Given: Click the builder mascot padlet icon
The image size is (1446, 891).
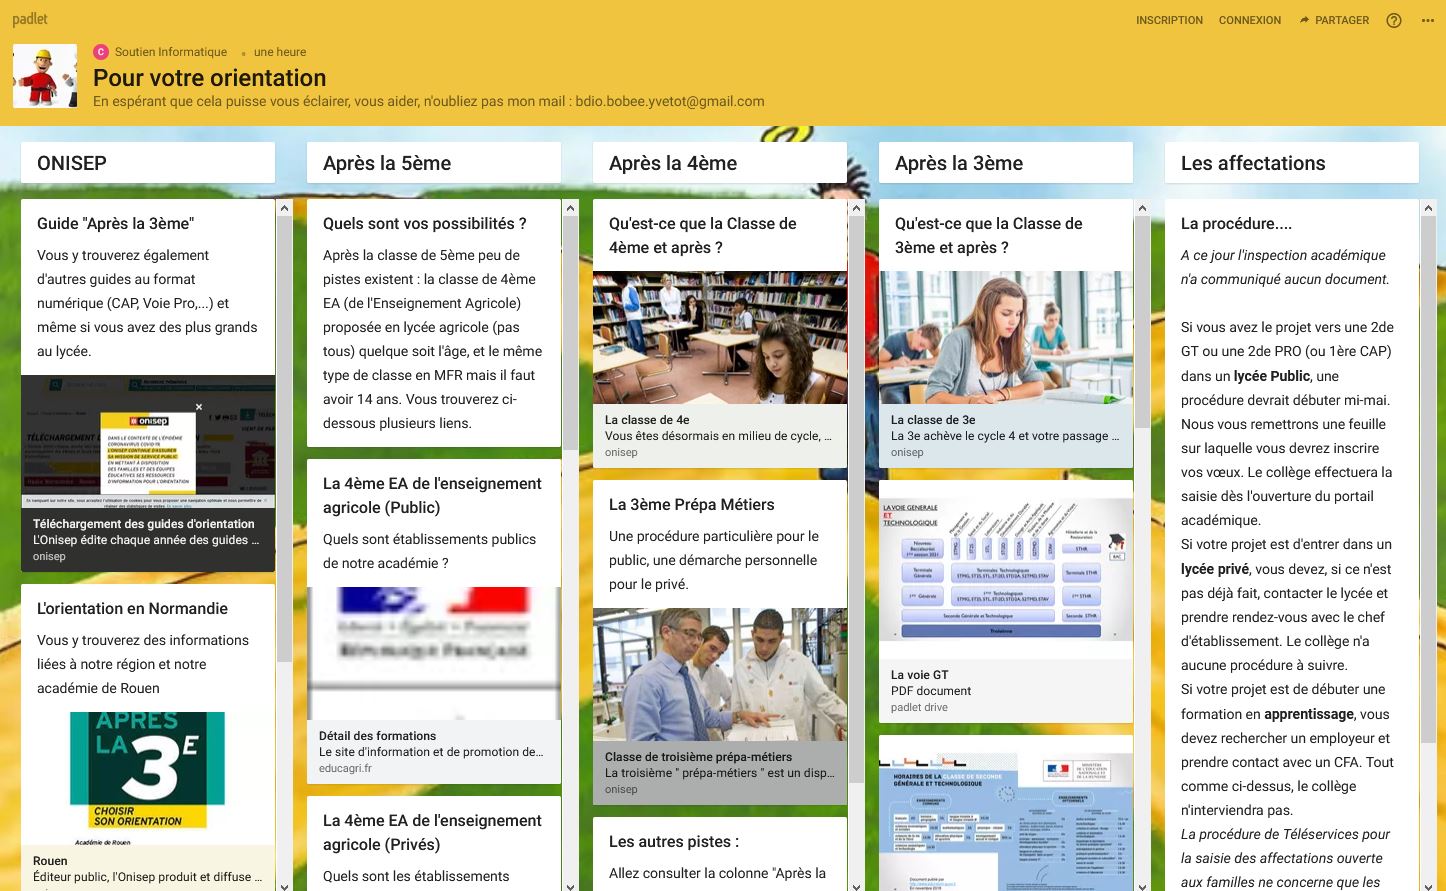Looking at the screenshot, I should coord(45,76).
